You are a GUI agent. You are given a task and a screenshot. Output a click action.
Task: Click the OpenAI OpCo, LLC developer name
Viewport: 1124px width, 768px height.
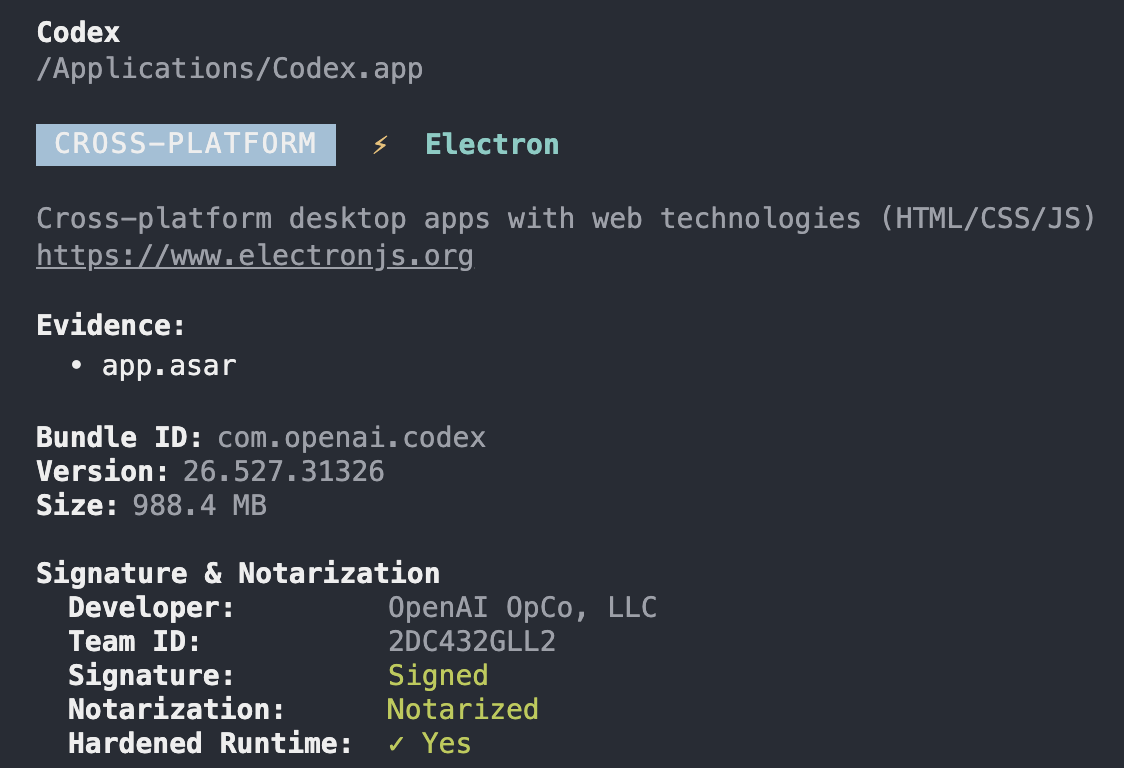pyautogui.click(x=522, y=608)
